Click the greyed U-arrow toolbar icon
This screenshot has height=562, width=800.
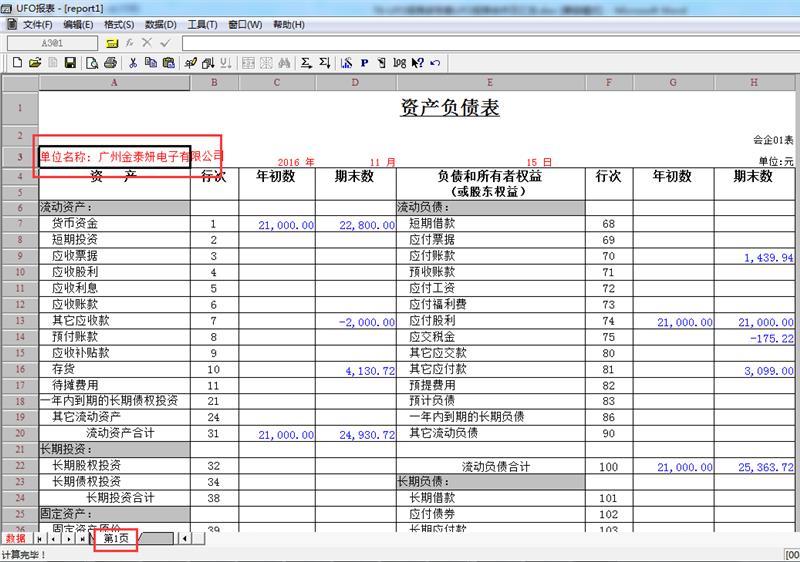point(226,63)
